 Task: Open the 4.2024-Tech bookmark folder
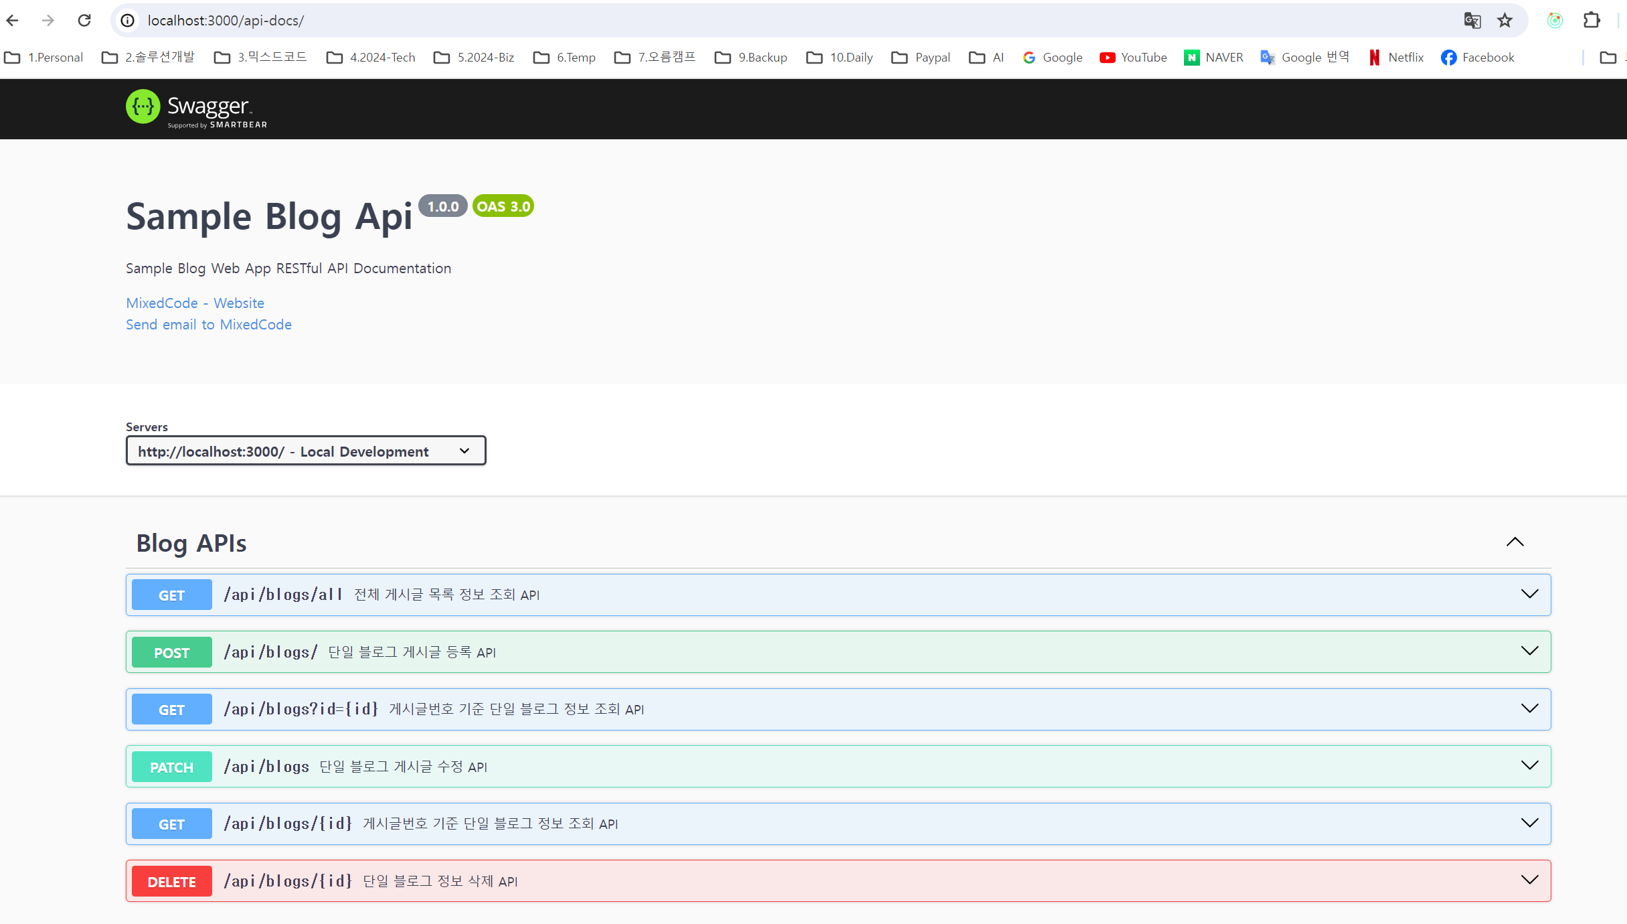point(371,58)
